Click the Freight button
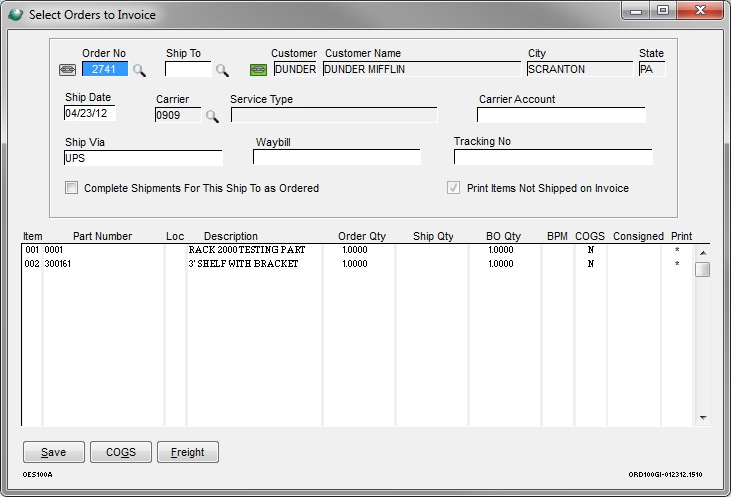731x497 pixels. point(187,452)
